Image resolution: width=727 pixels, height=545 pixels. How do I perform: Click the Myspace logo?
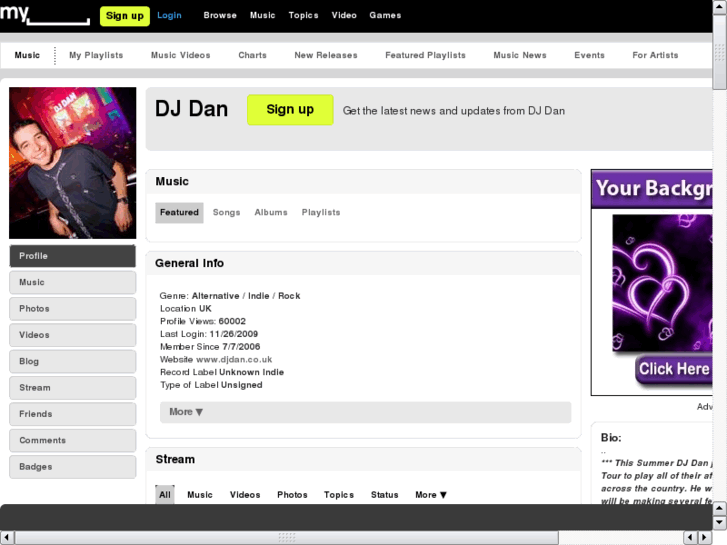pos(45,15)
